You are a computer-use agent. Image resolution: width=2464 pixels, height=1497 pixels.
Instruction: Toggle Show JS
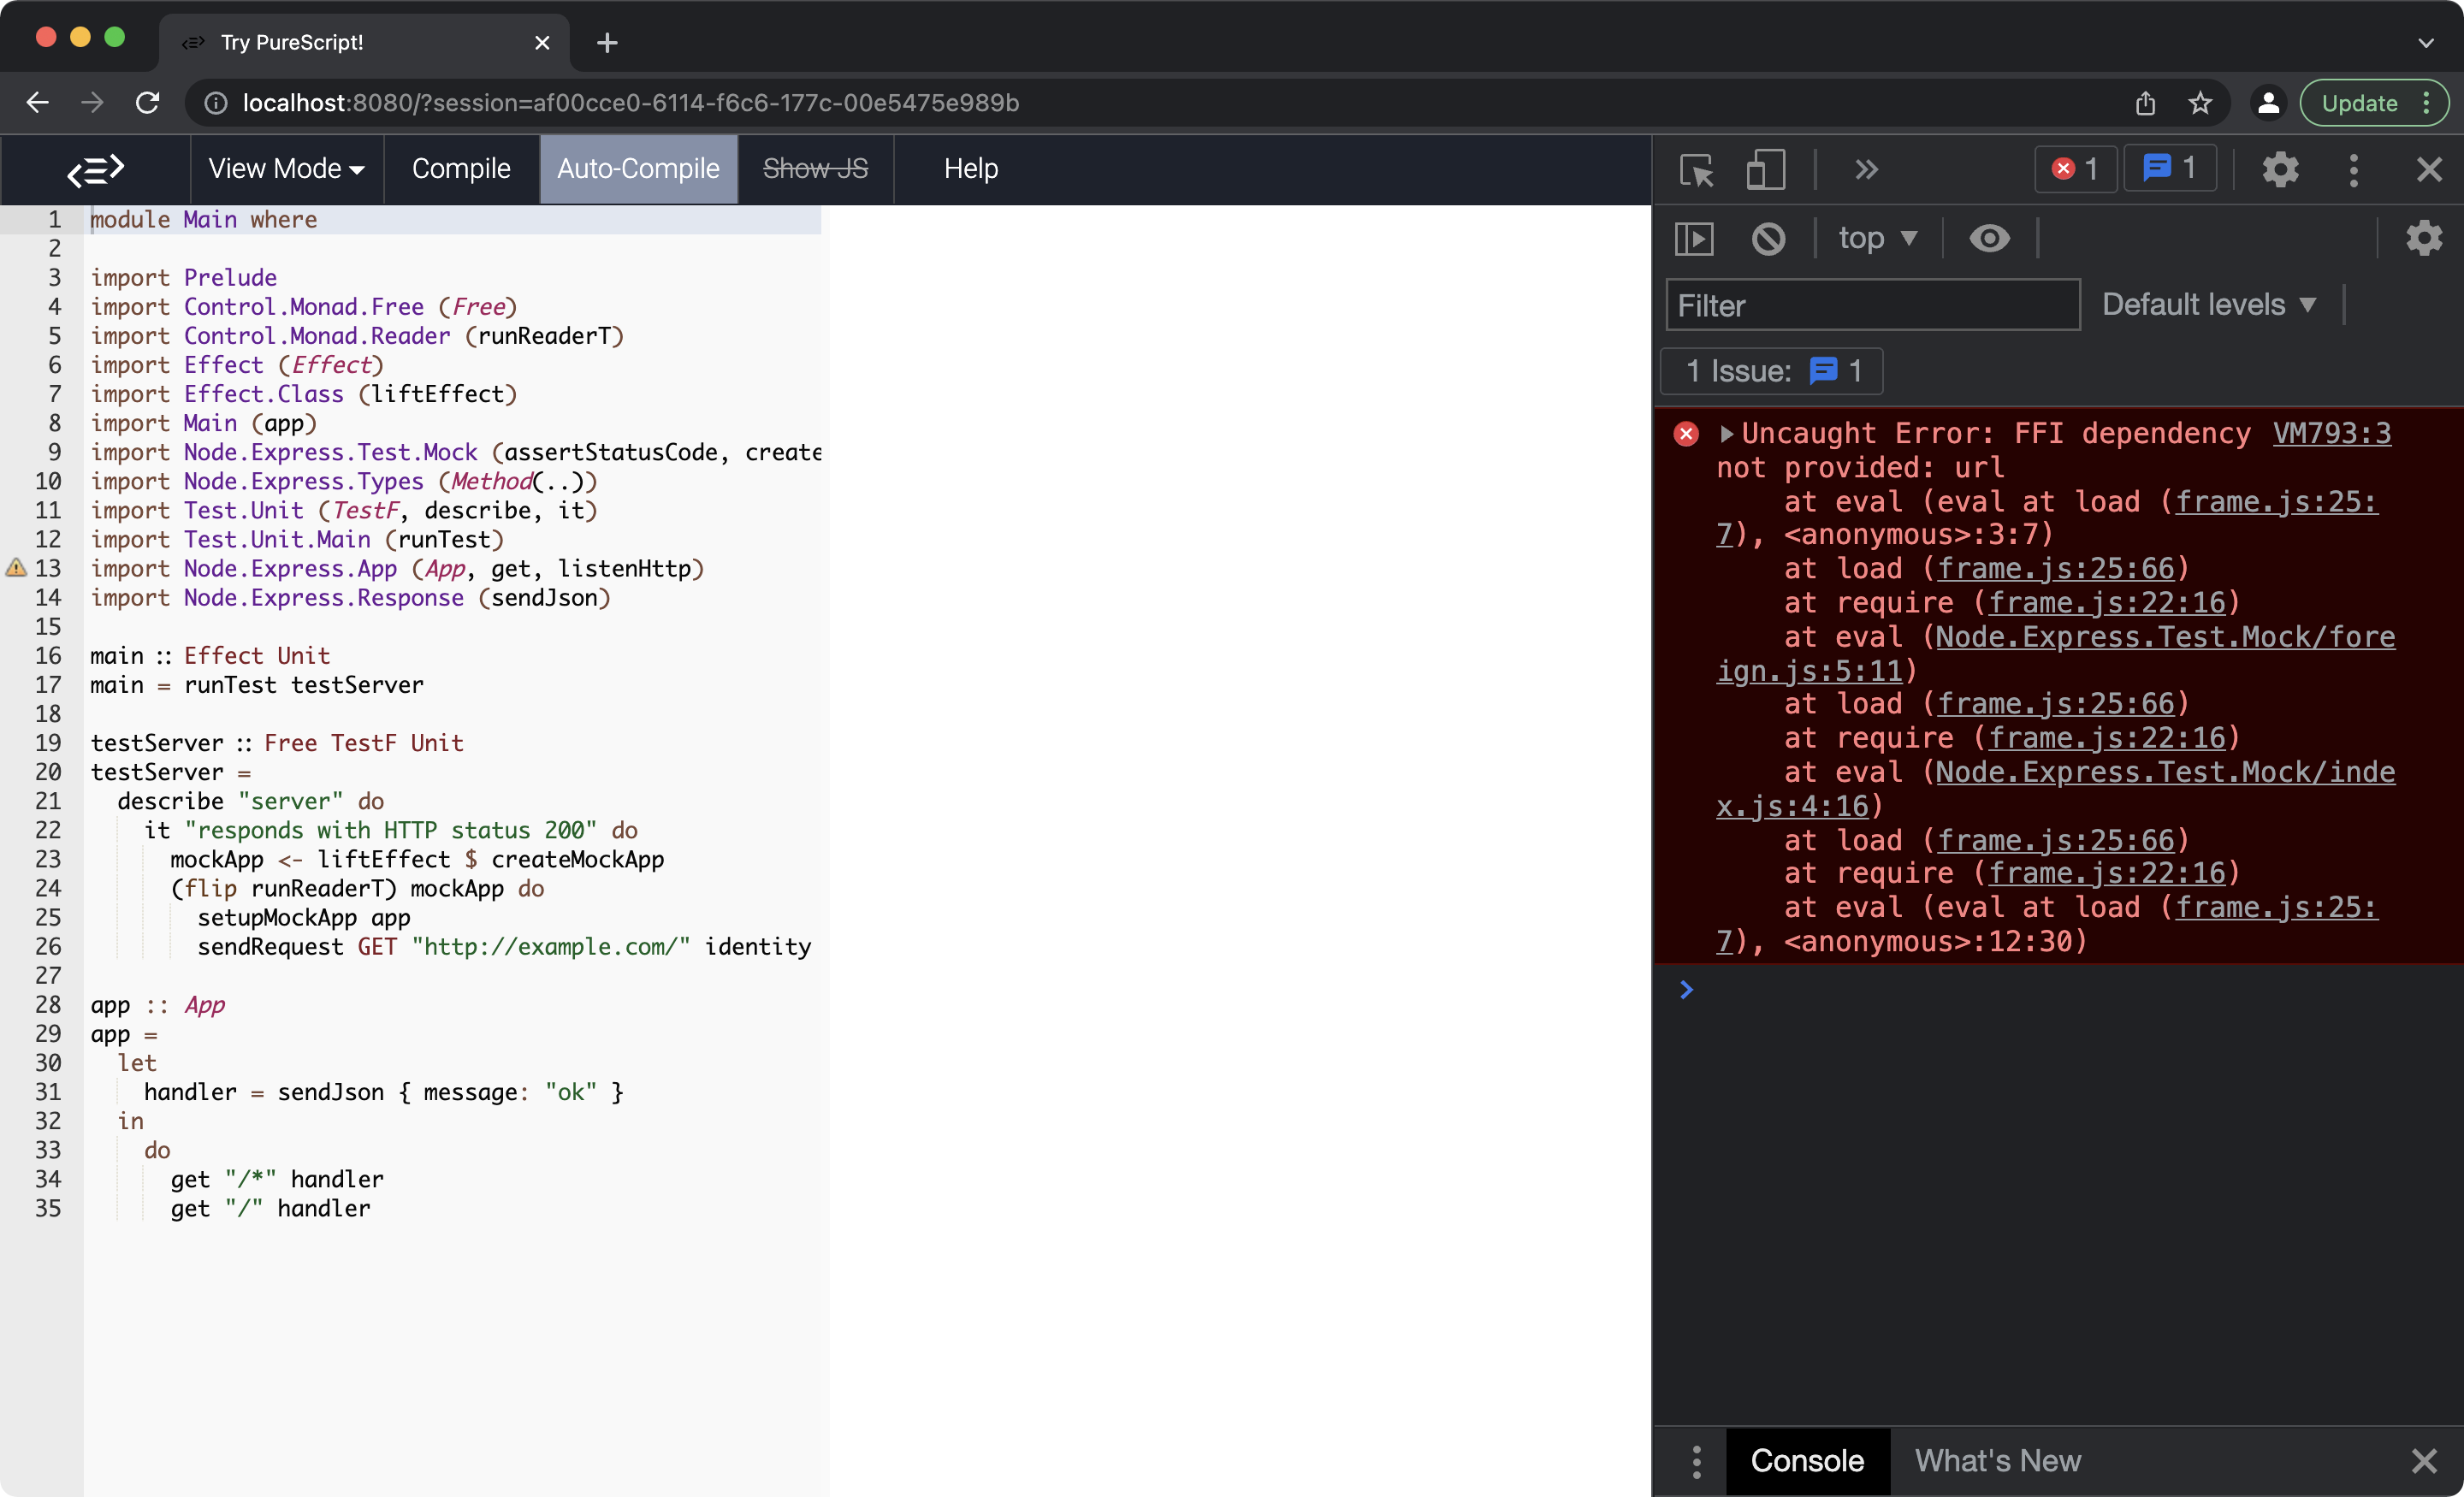[x=815, y=169]
